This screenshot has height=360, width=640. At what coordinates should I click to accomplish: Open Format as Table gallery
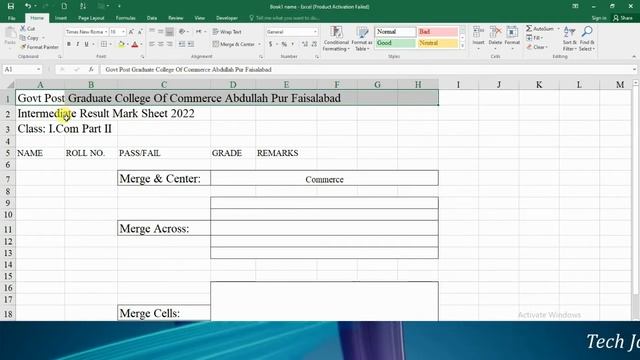point(362,38)
